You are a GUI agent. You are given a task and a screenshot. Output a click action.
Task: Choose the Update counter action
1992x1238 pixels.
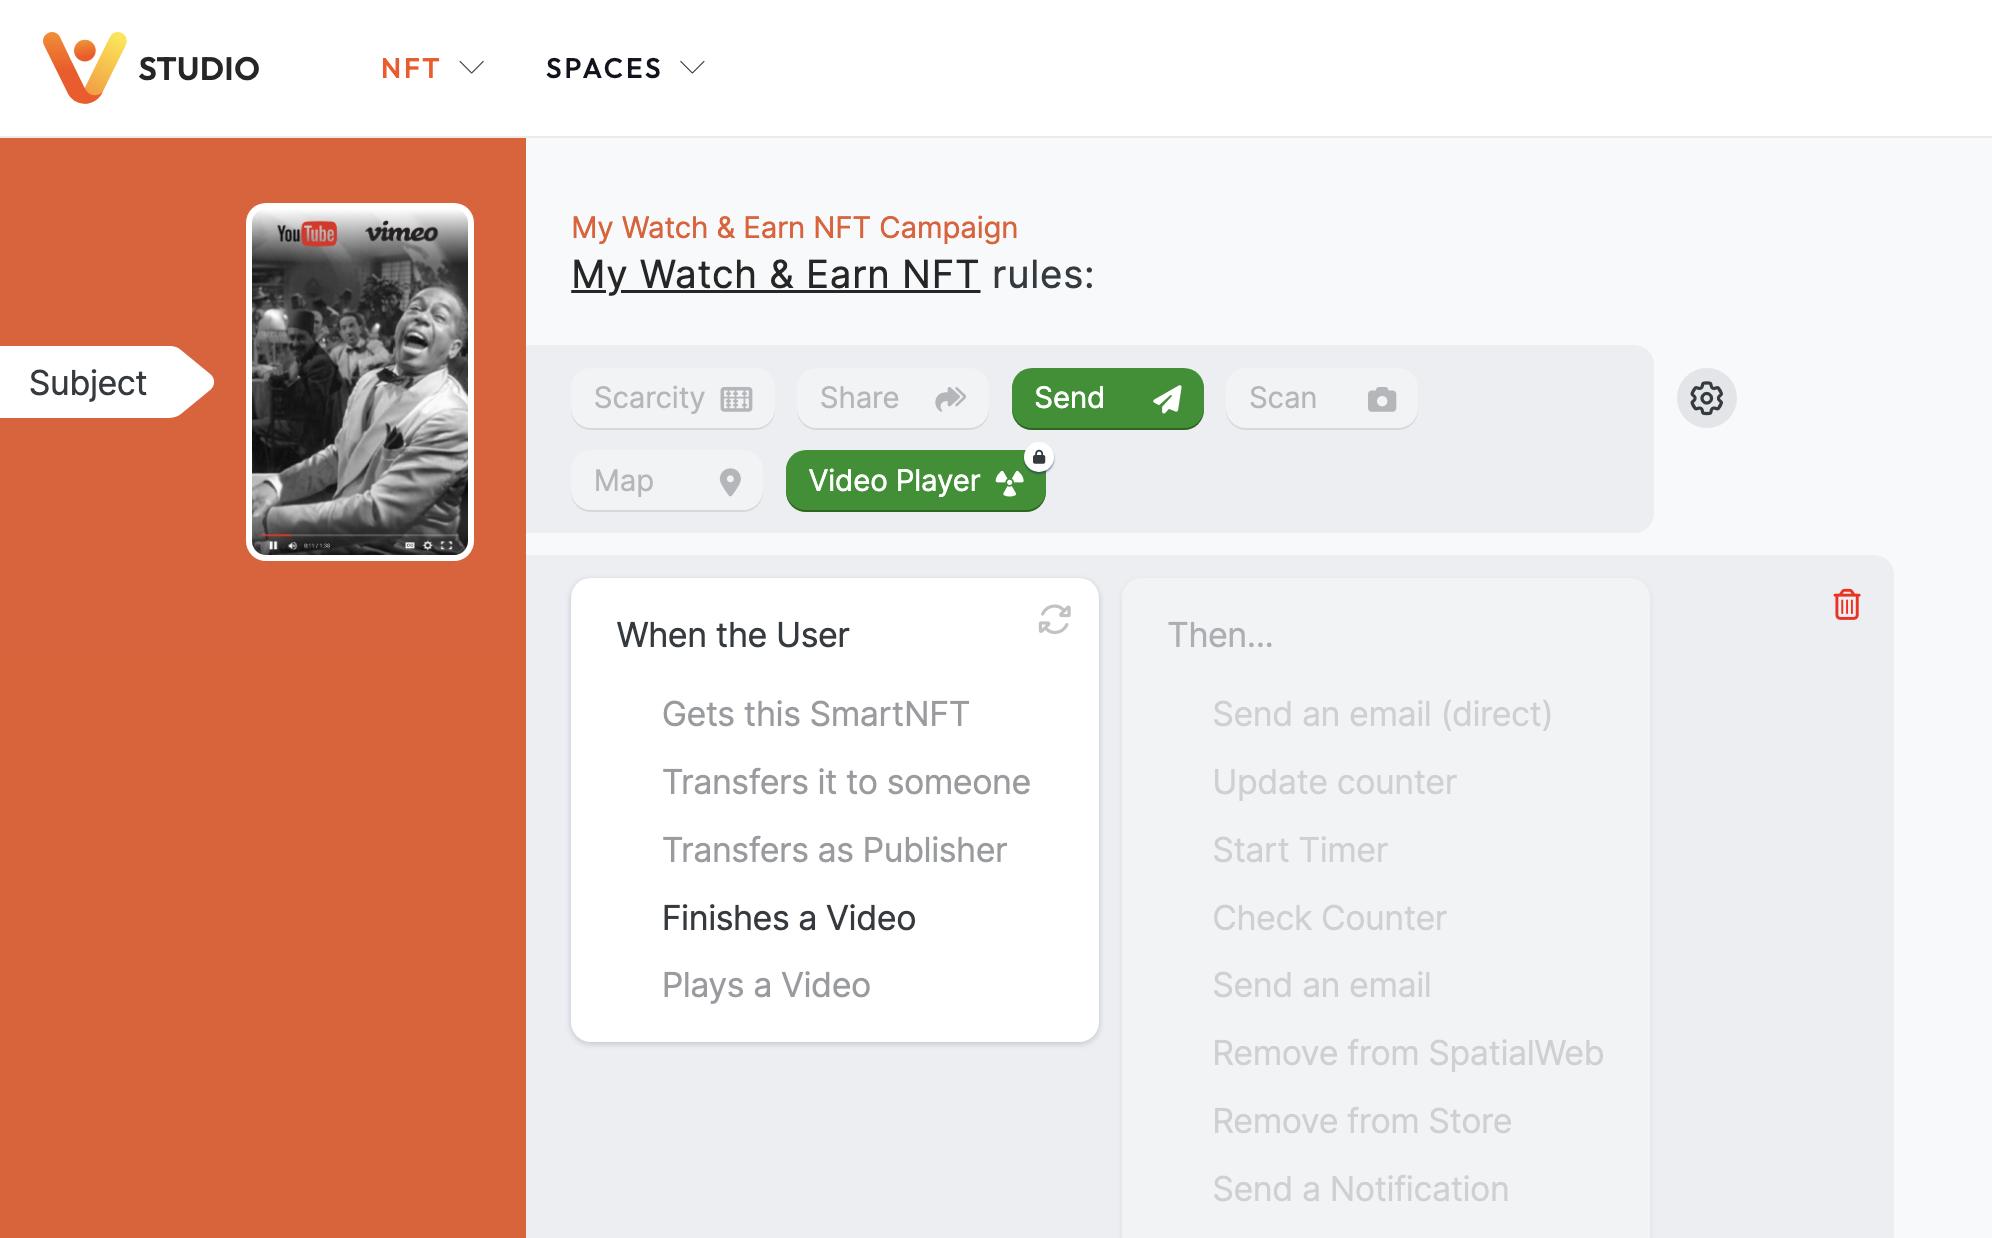click(1334, 782)
